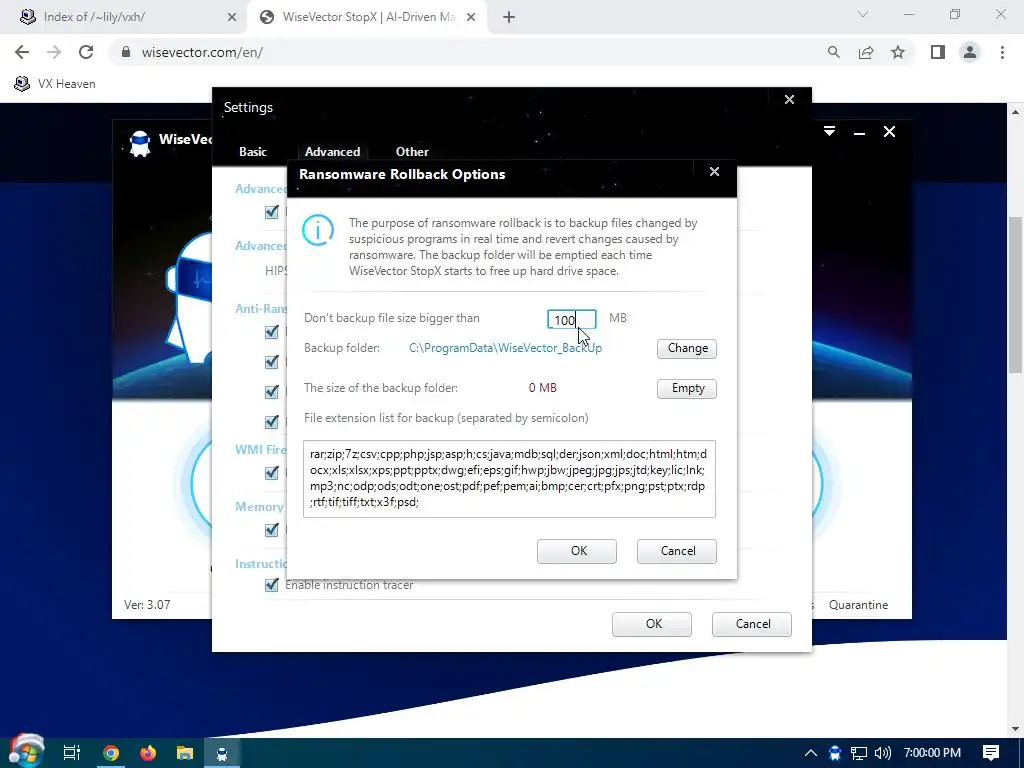Viewport: 1024px width, 768px height.
Task: Reload the wisevector.com page
Action: [x=86, y=52]
